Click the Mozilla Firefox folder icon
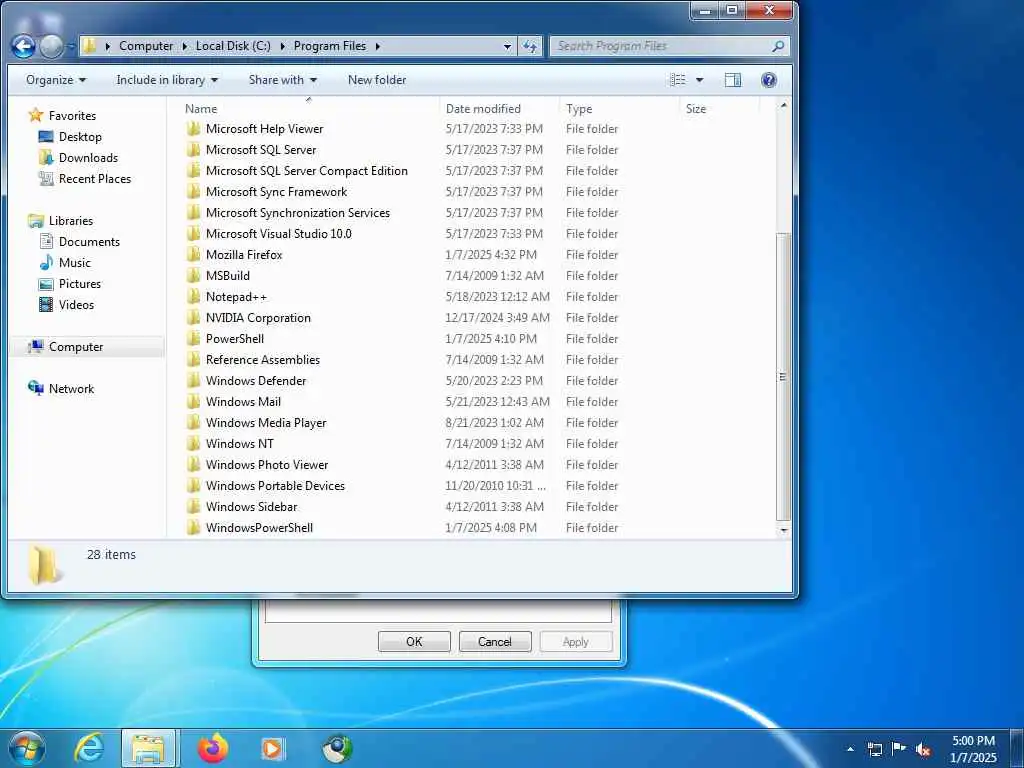Image resolution: width=1024 pixels, height=768 pixels. point(193,255)
